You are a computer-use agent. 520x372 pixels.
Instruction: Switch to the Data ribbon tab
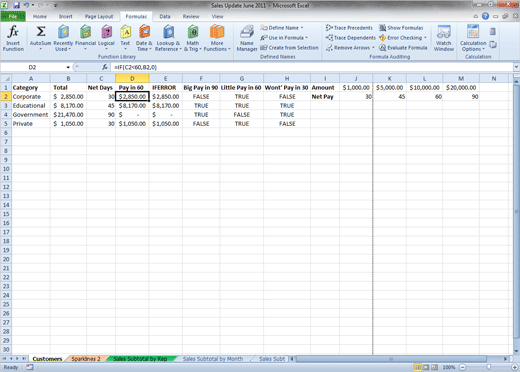pyautogui.click(x=165, y=16)
